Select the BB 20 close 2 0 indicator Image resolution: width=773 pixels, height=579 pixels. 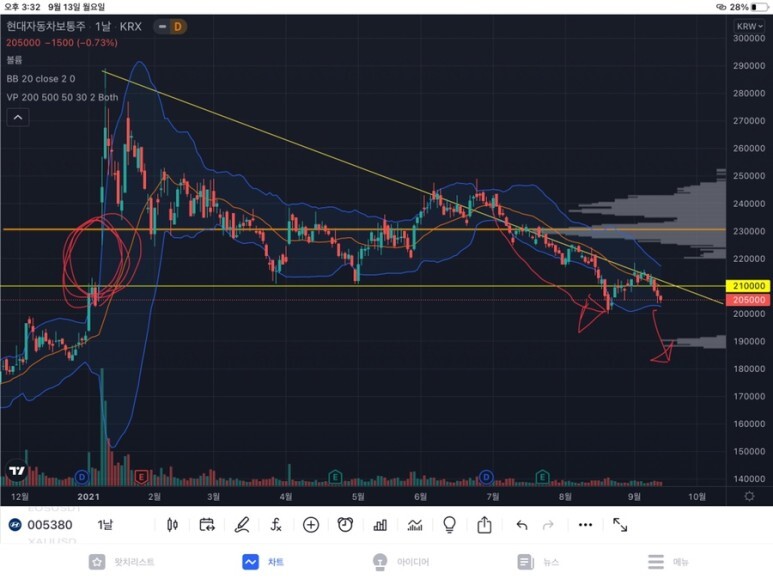tap(41, 79)
